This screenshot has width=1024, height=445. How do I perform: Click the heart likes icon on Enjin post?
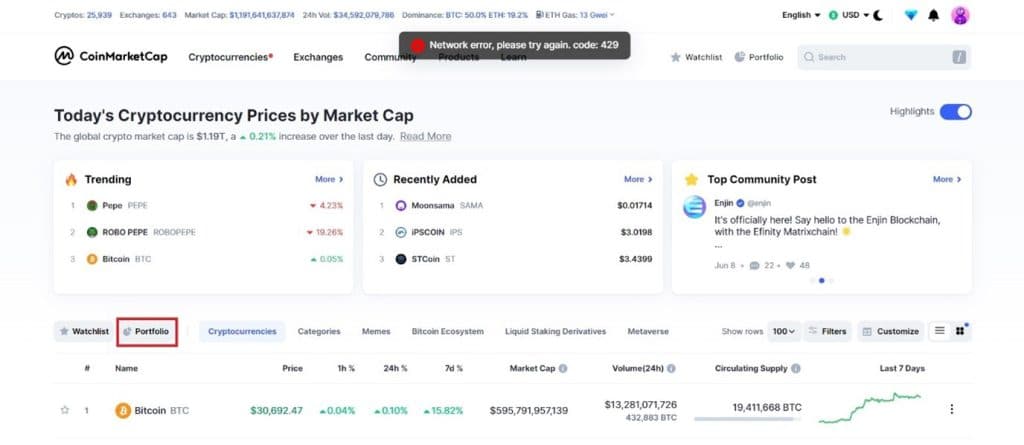click(x=790, y=265)
